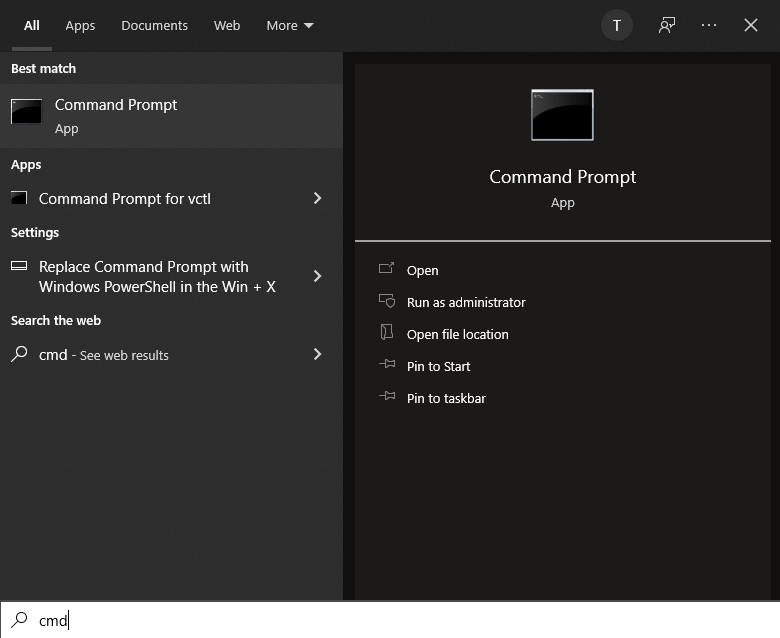Click the web search magnifier icon
This screenshot has width=780, height=638.
click(x=19, y=354)
